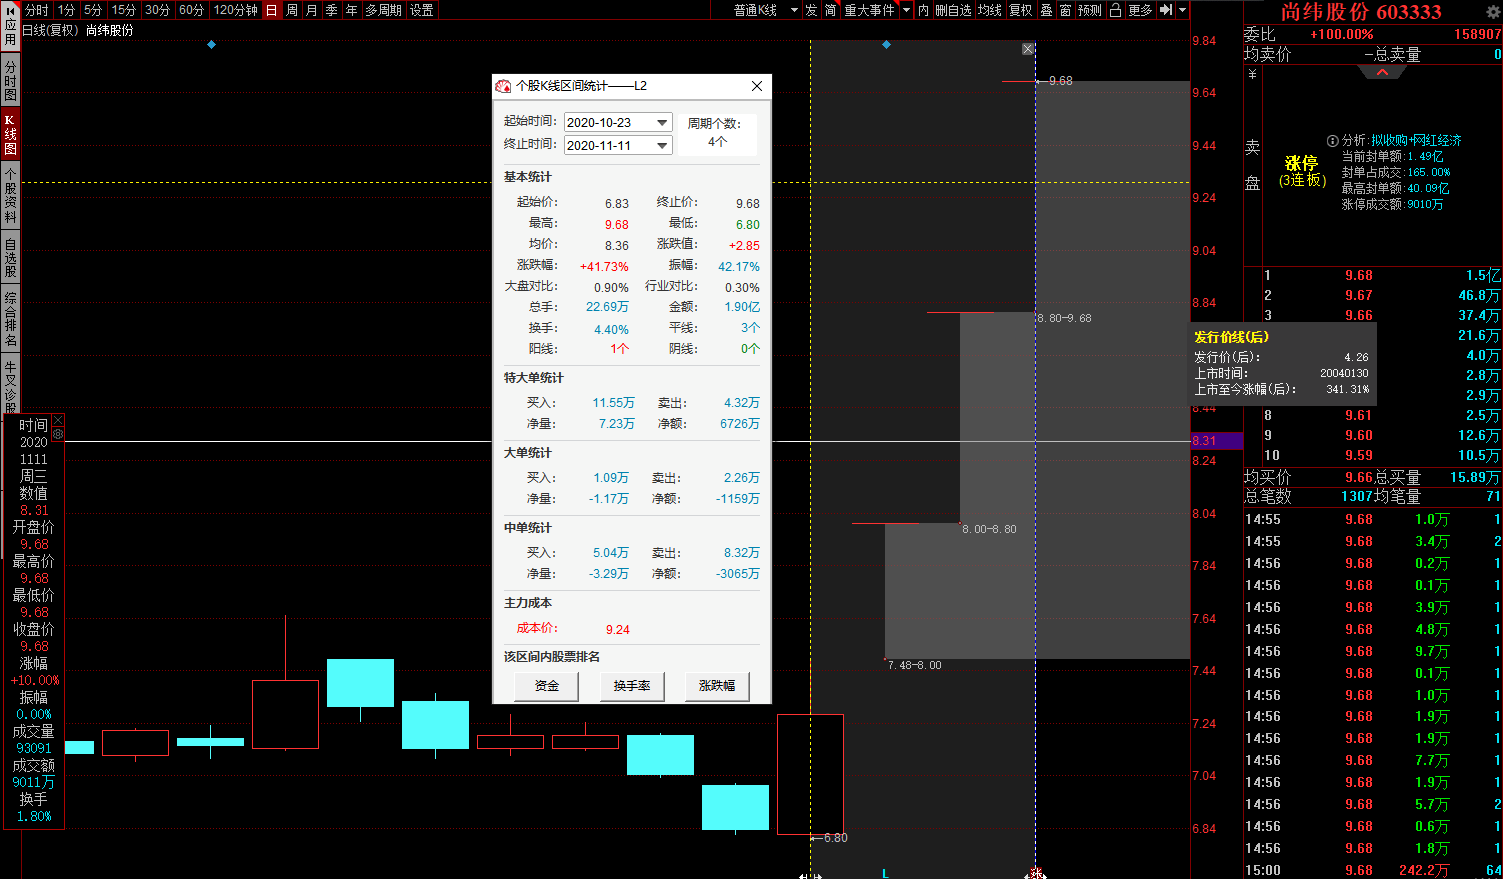Click the blue diamond marker above the shaded range
Viewport: 1503px width, 879px height.
click(x=886, y=45)
